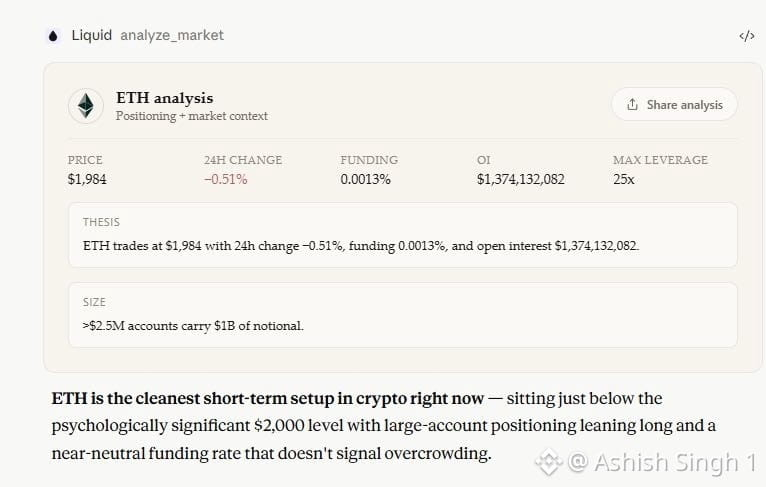
Task: Click the analyze_market tool label
Action: pos(172,35)
